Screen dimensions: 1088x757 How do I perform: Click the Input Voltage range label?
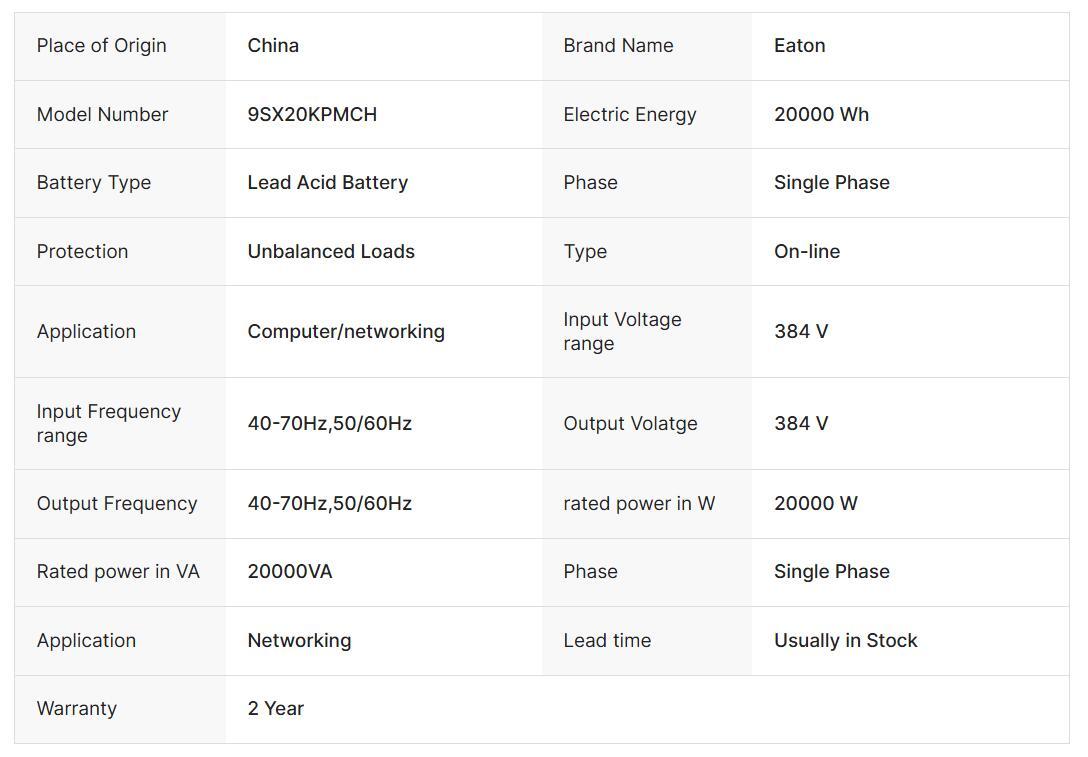[x=621, y=331]
